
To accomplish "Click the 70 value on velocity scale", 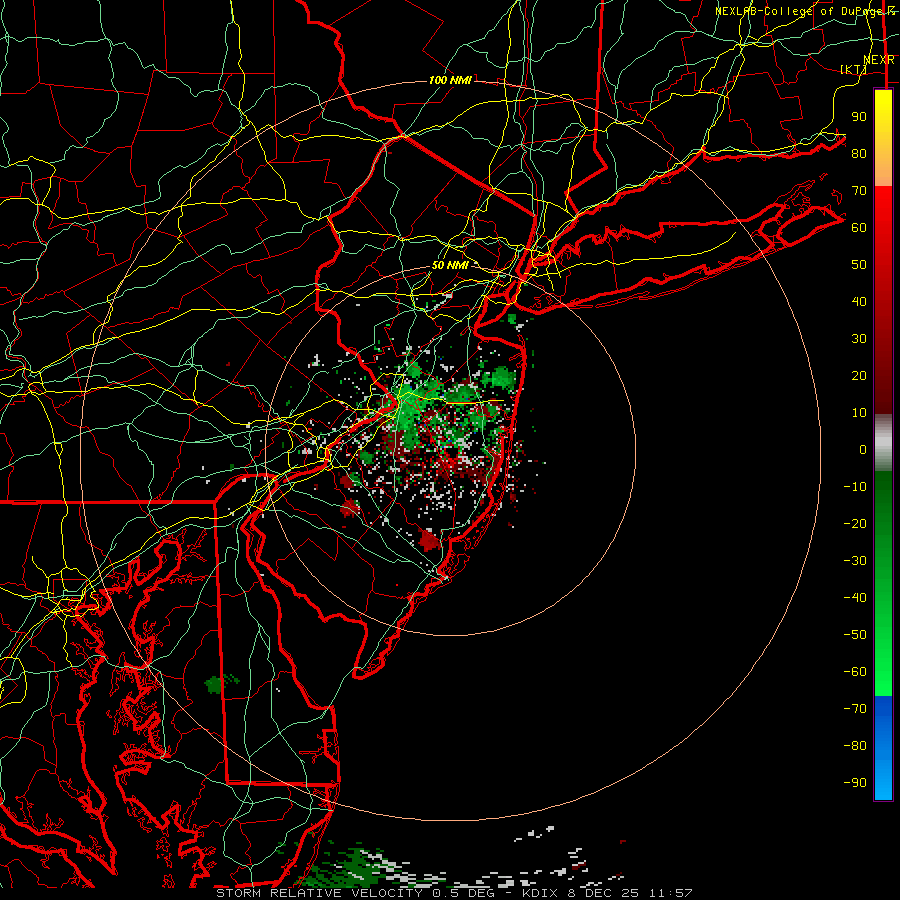I will tap(859, 191).
